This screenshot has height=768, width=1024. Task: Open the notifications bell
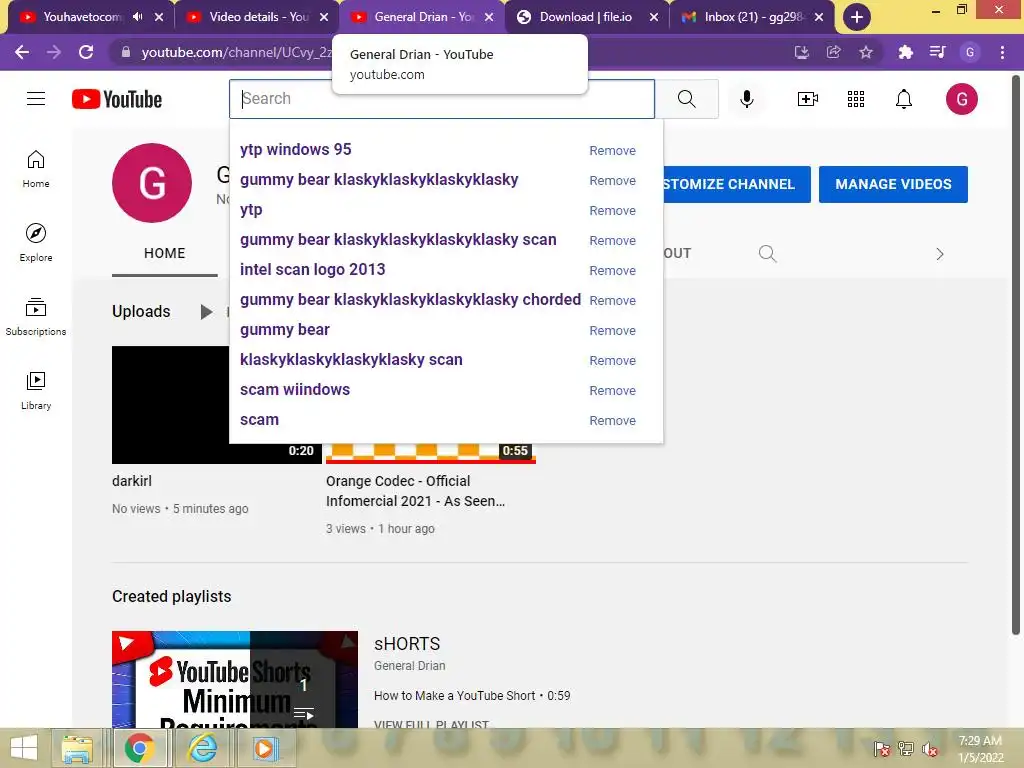tap(904, 99)
